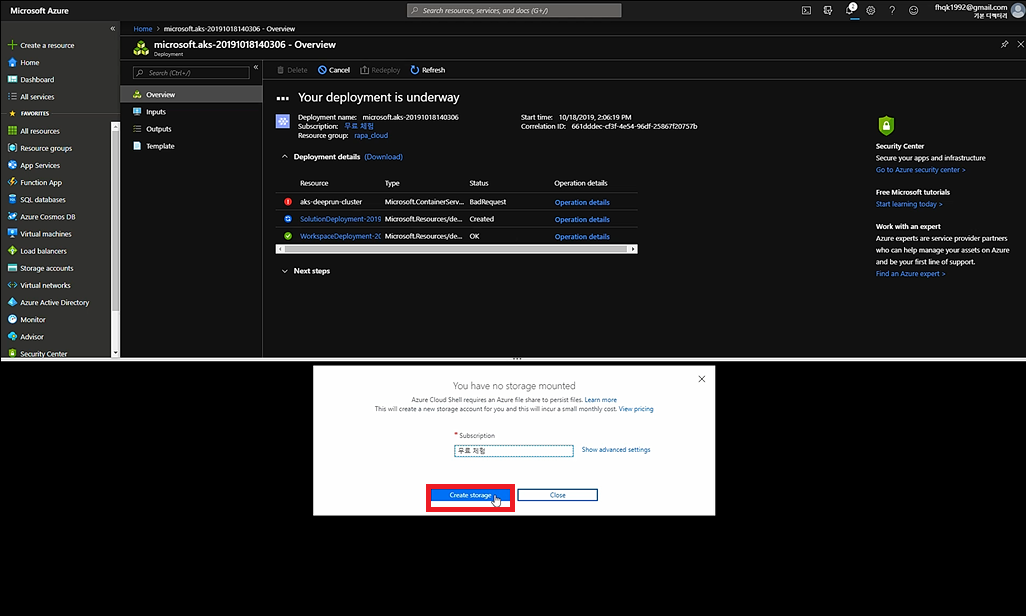Viewport: 1026px width, 616px height.
Task: Open All services
Action: pyautogui.click(x=31, y=96)
